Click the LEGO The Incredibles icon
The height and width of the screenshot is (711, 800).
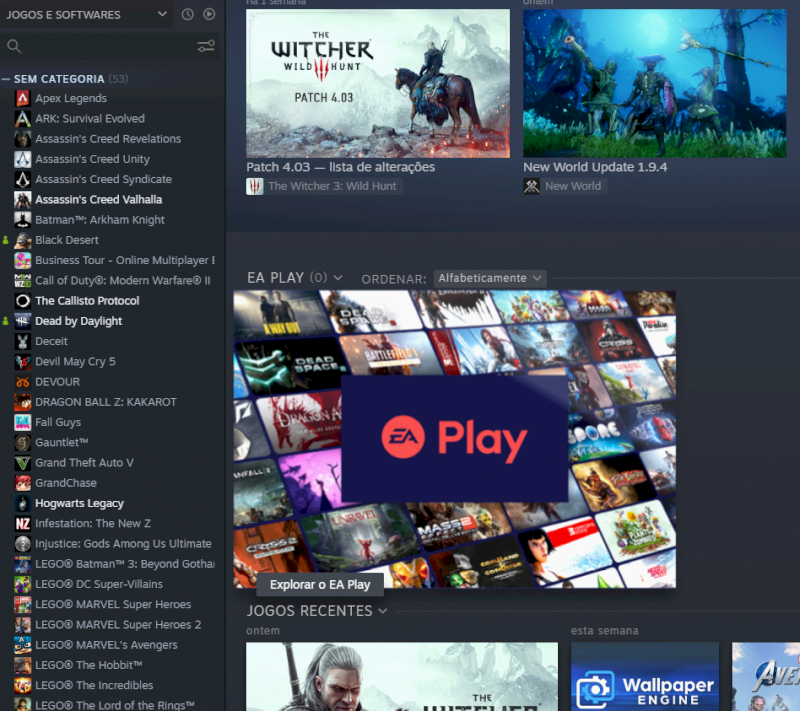[22, 685]
